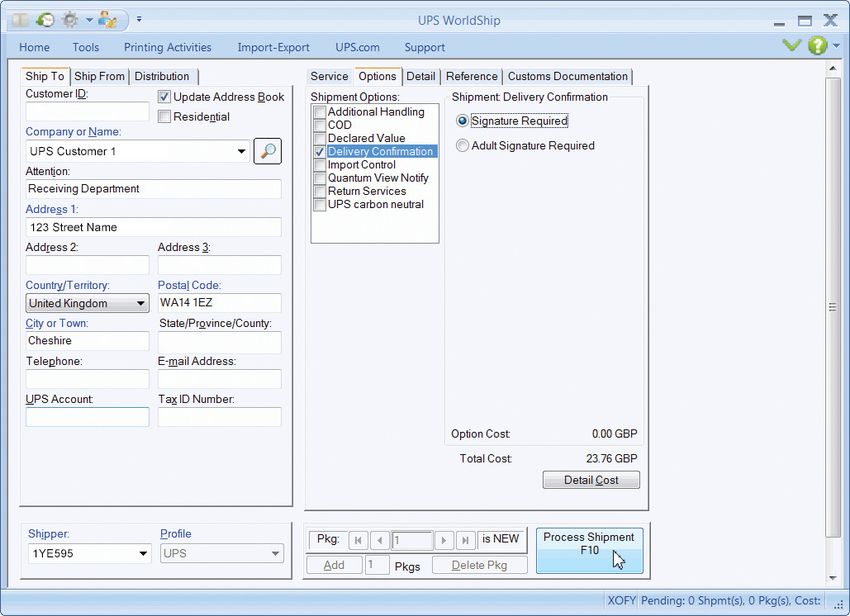Click the Add packages button
This screenshot has height=616, width=850.
[x=334, y=565]
